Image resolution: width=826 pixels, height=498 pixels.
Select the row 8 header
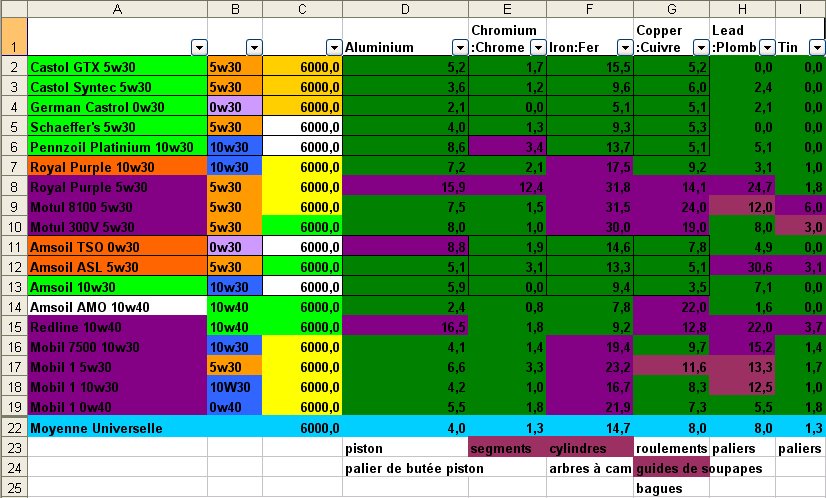[x=13, y=187]
